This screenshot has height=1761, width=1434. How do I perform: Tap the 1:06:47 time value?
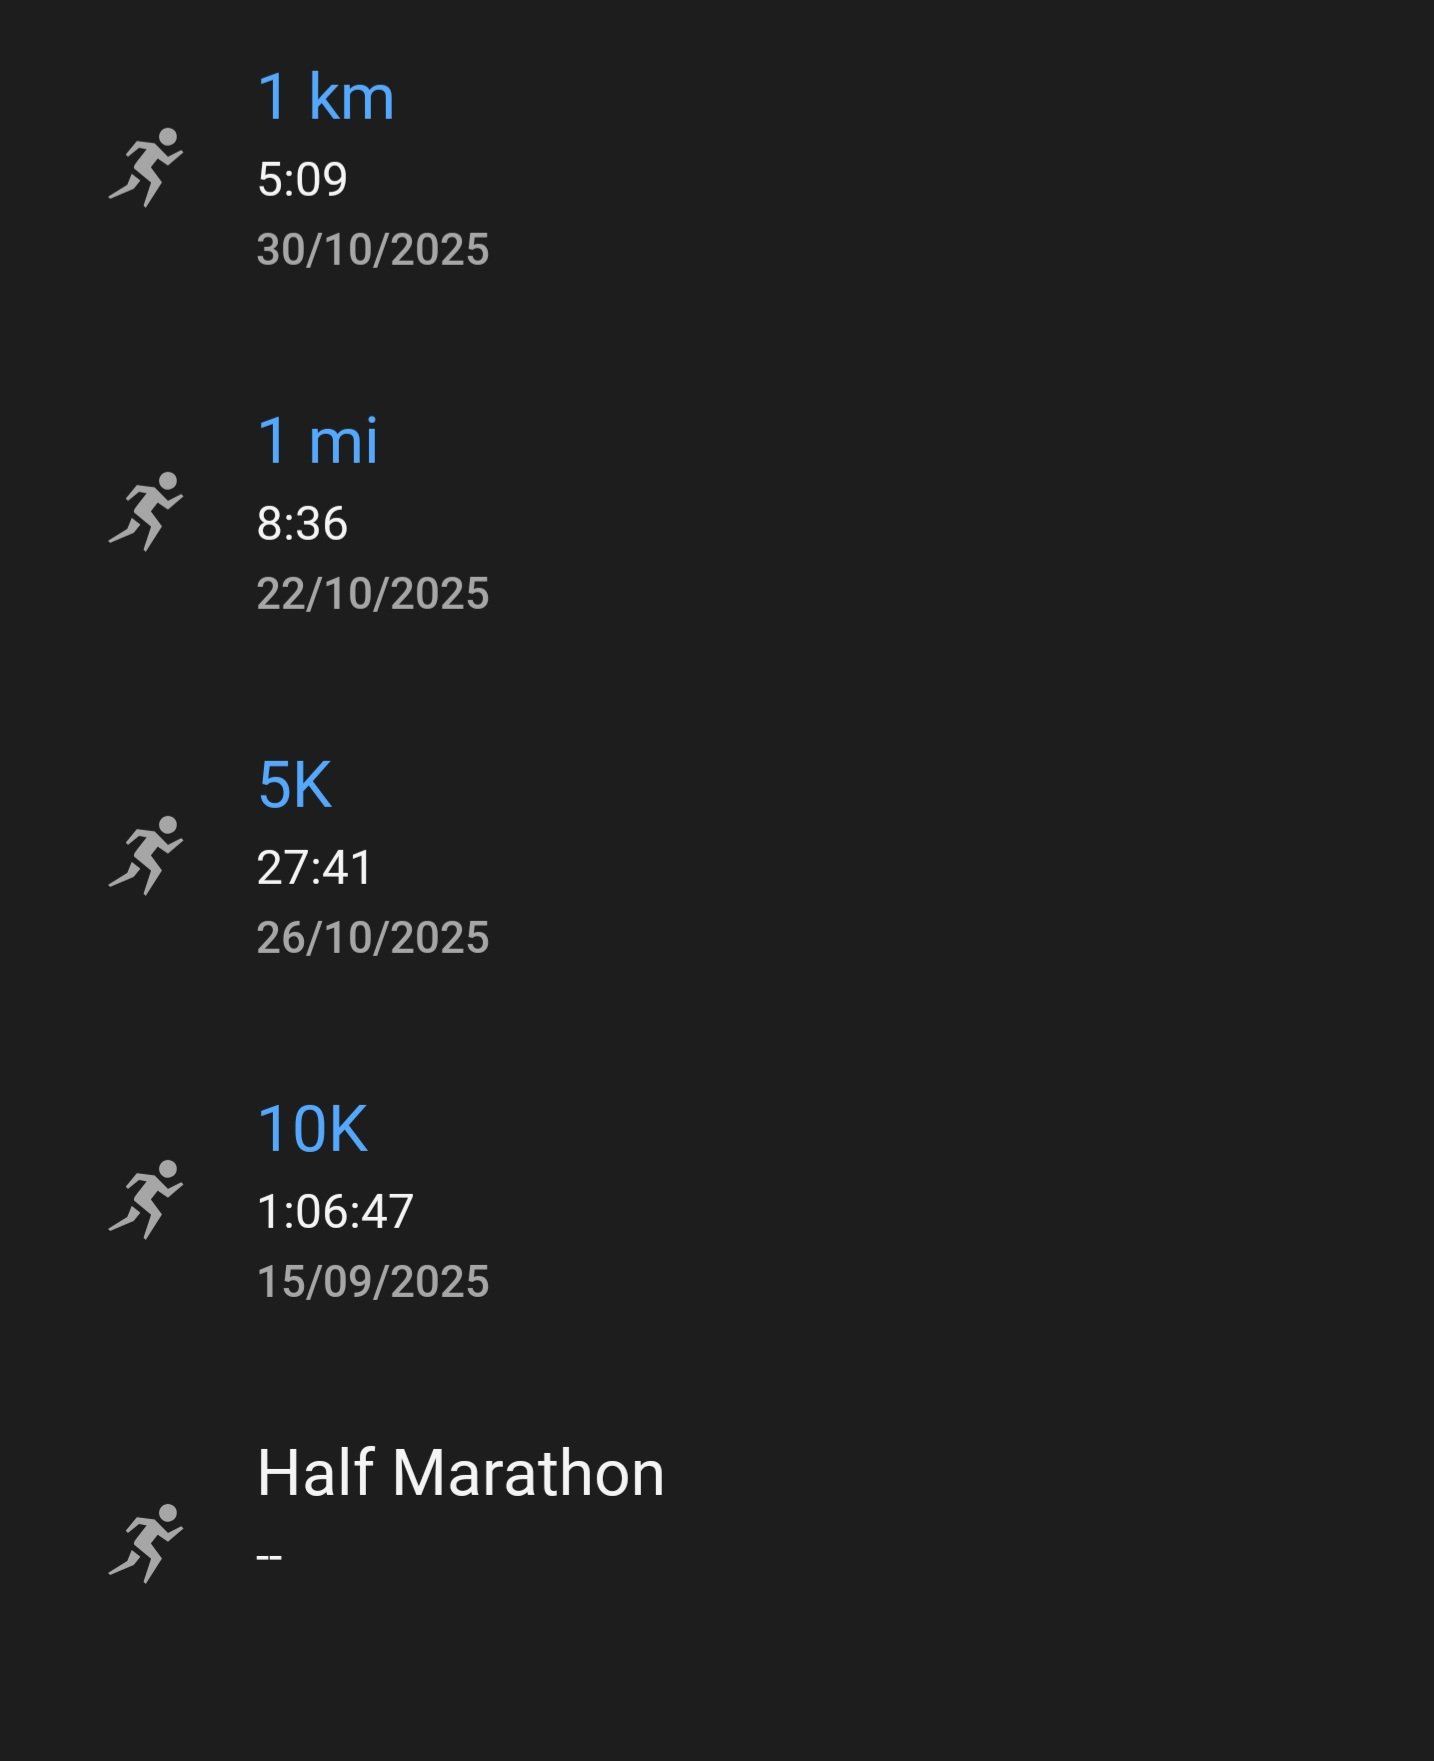point(335,1212)
